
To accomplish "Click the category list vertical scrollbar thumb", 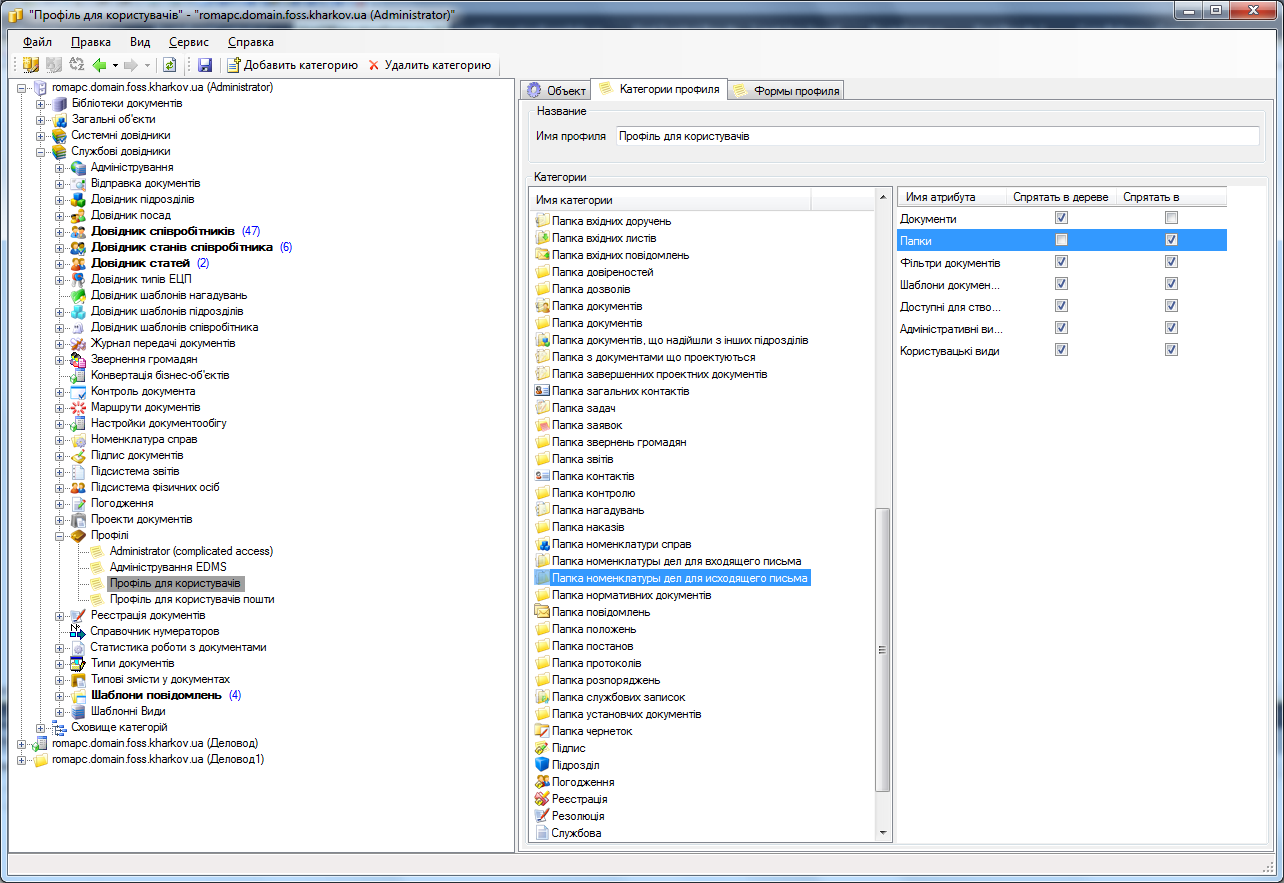I will click(882, 650).
